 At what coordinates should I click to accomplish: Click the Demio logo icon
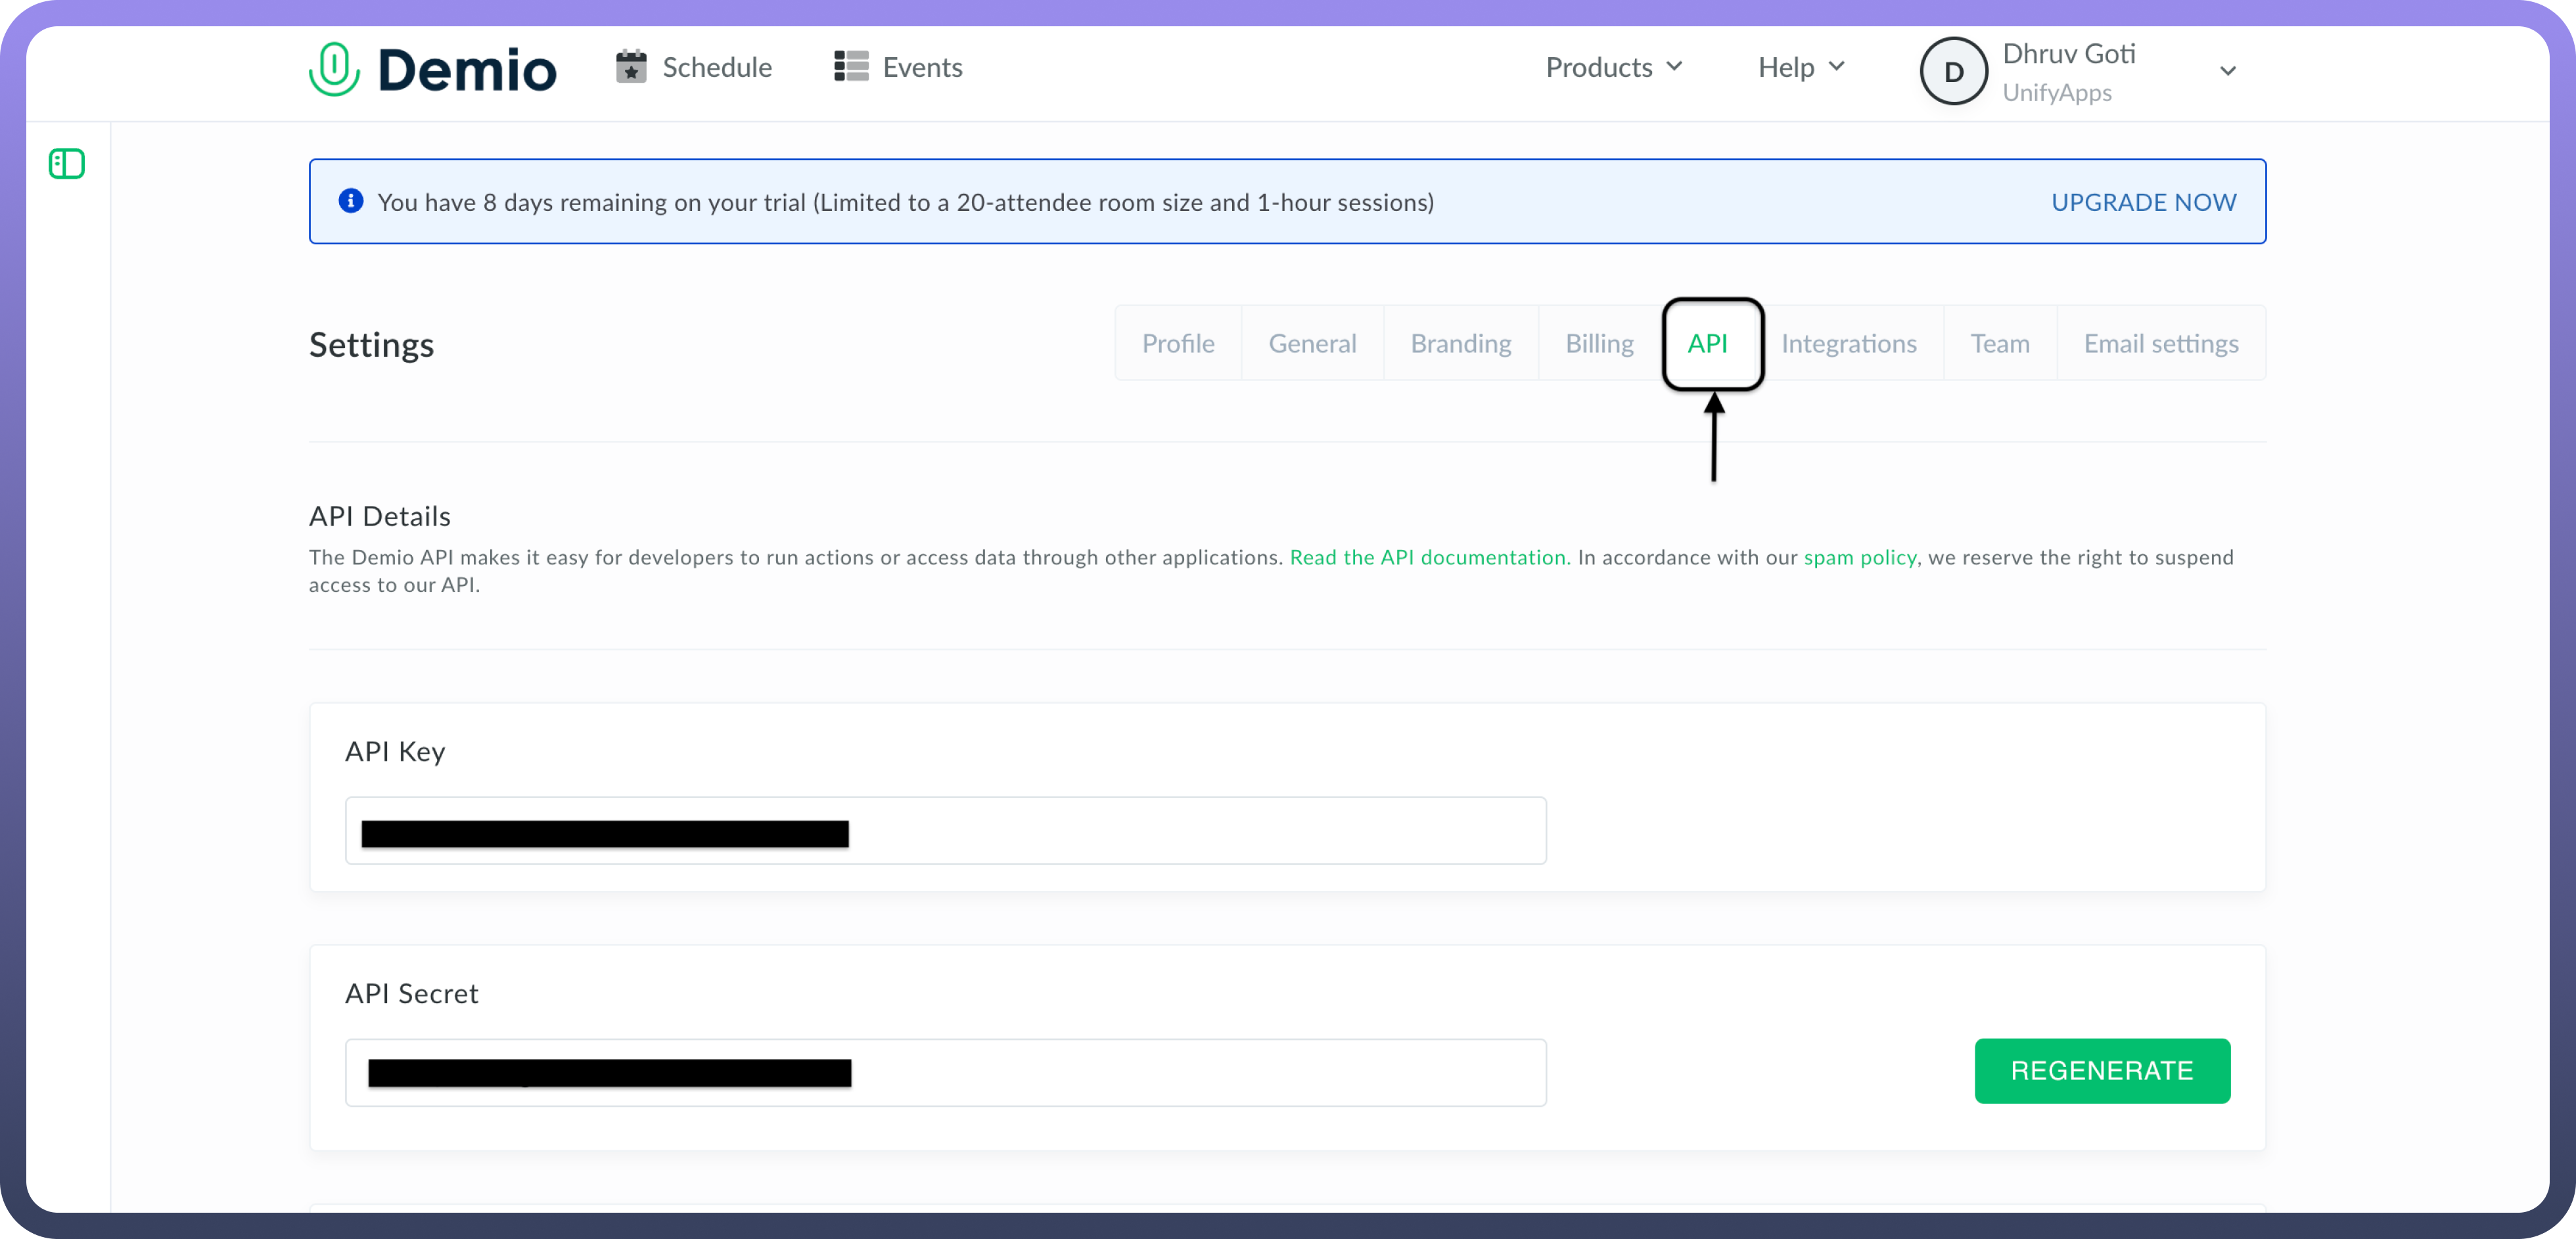[x=334, y=69]
